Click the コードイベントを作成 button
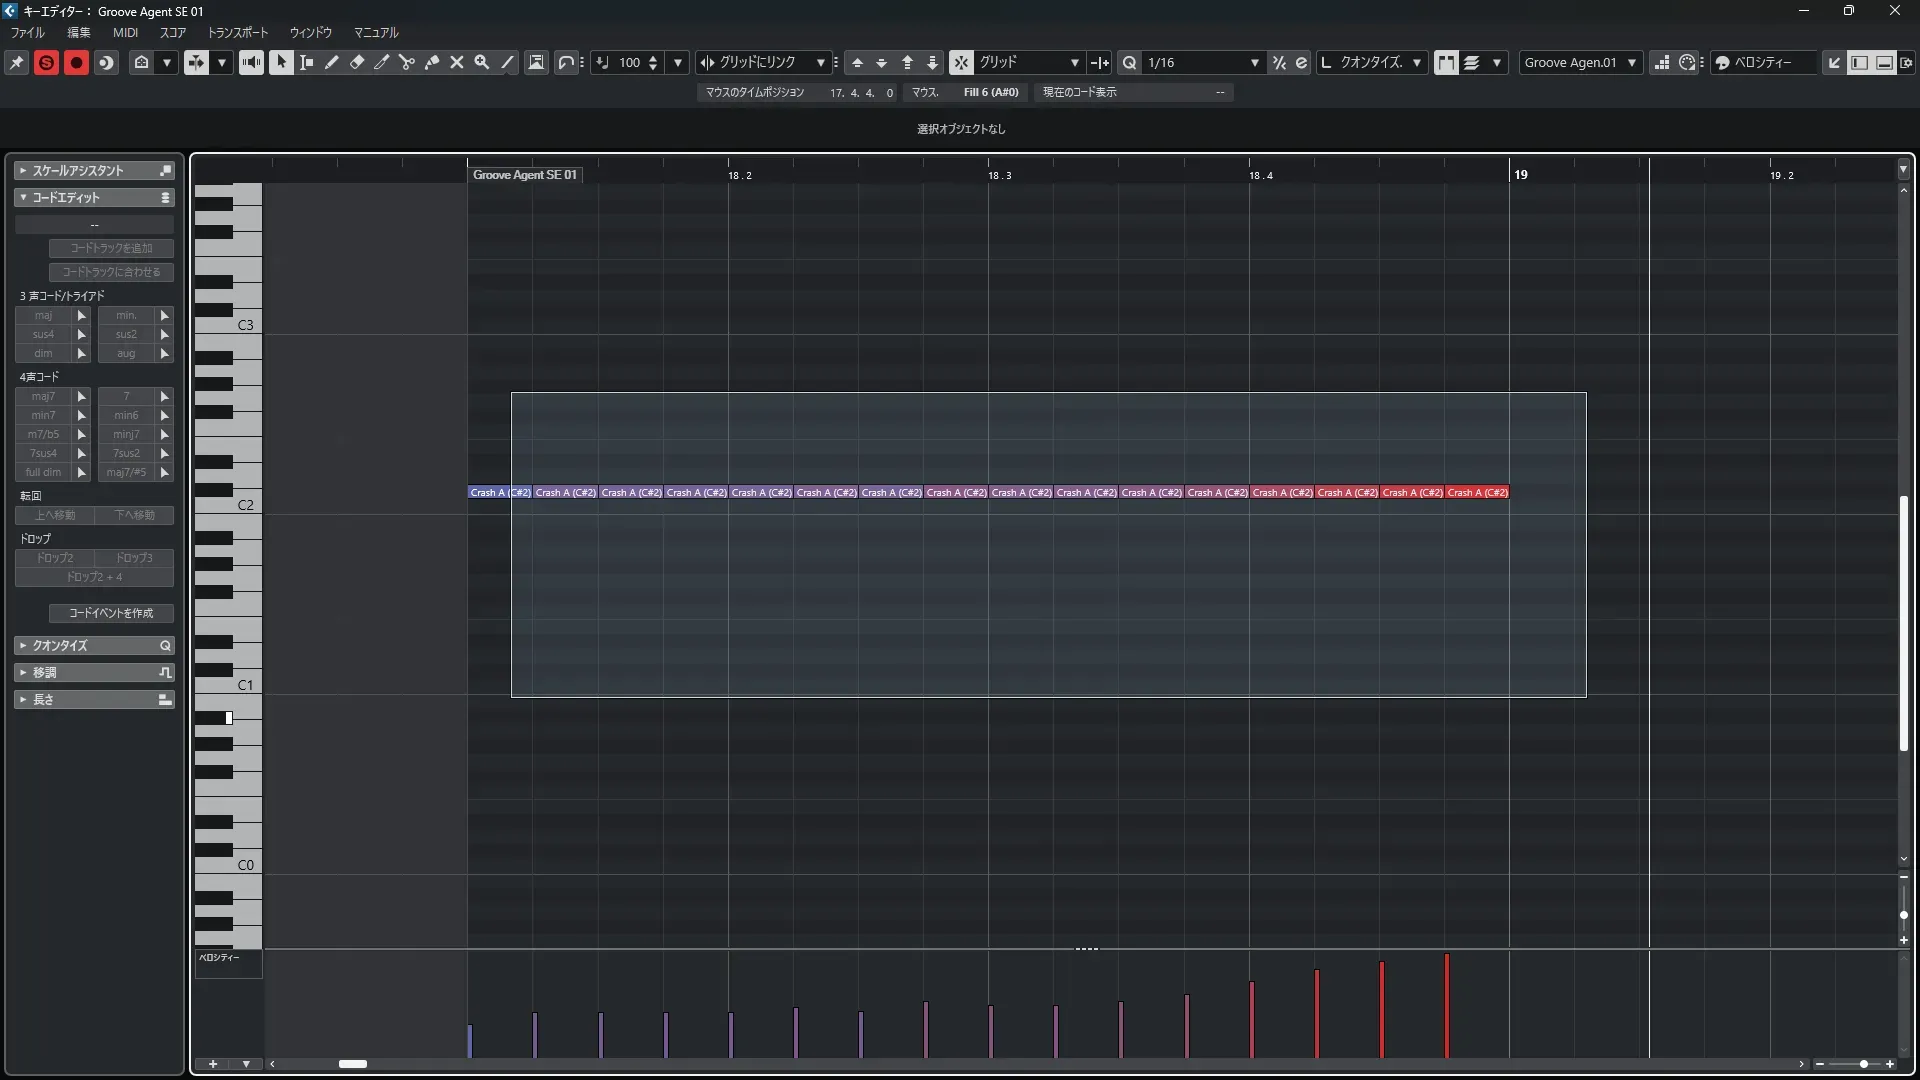Screen dimensions: 1920x1080 [111, 613]
